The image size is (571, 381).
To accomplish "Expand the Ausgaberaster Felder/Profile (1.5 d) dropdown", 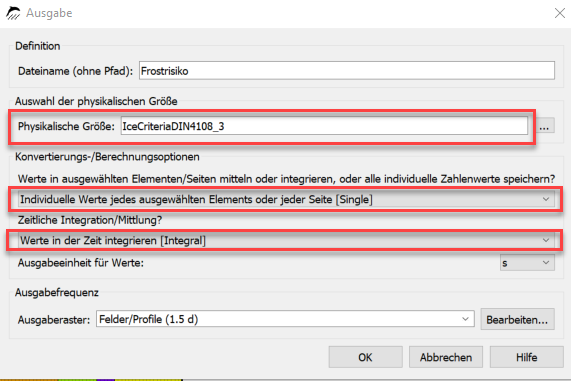I will coord(285,319).
